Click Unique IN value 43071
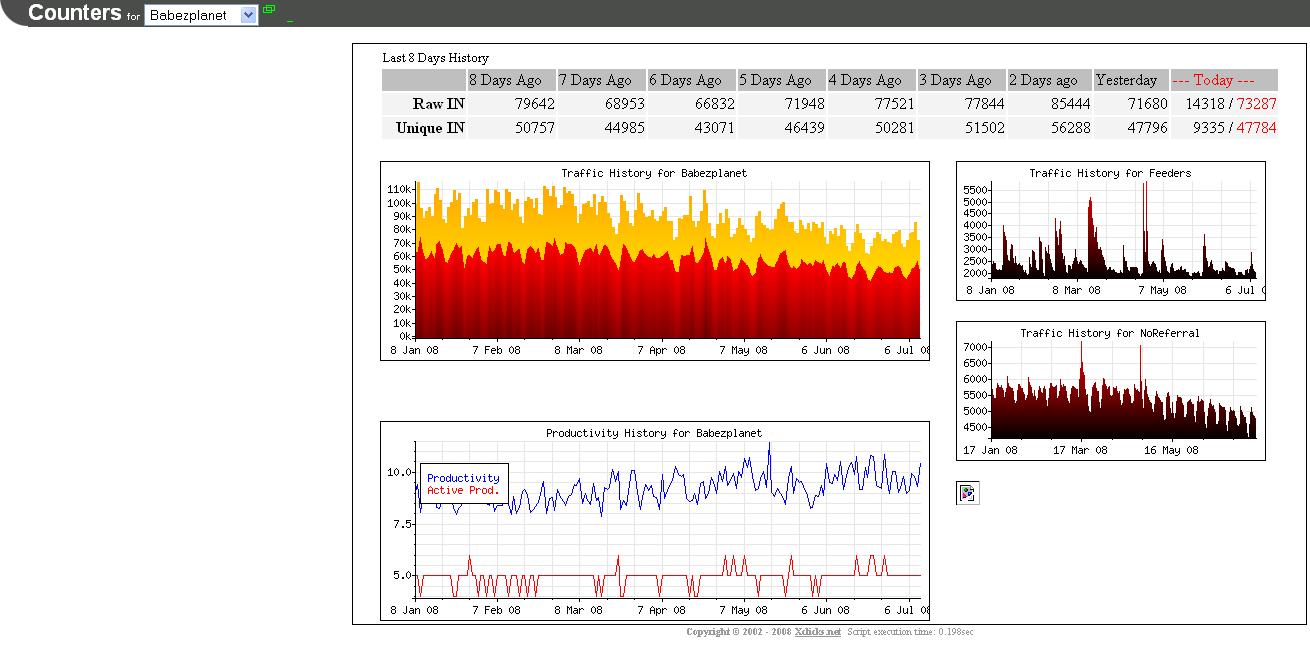The image size is (1310, 646). click(x=715, y=128)
